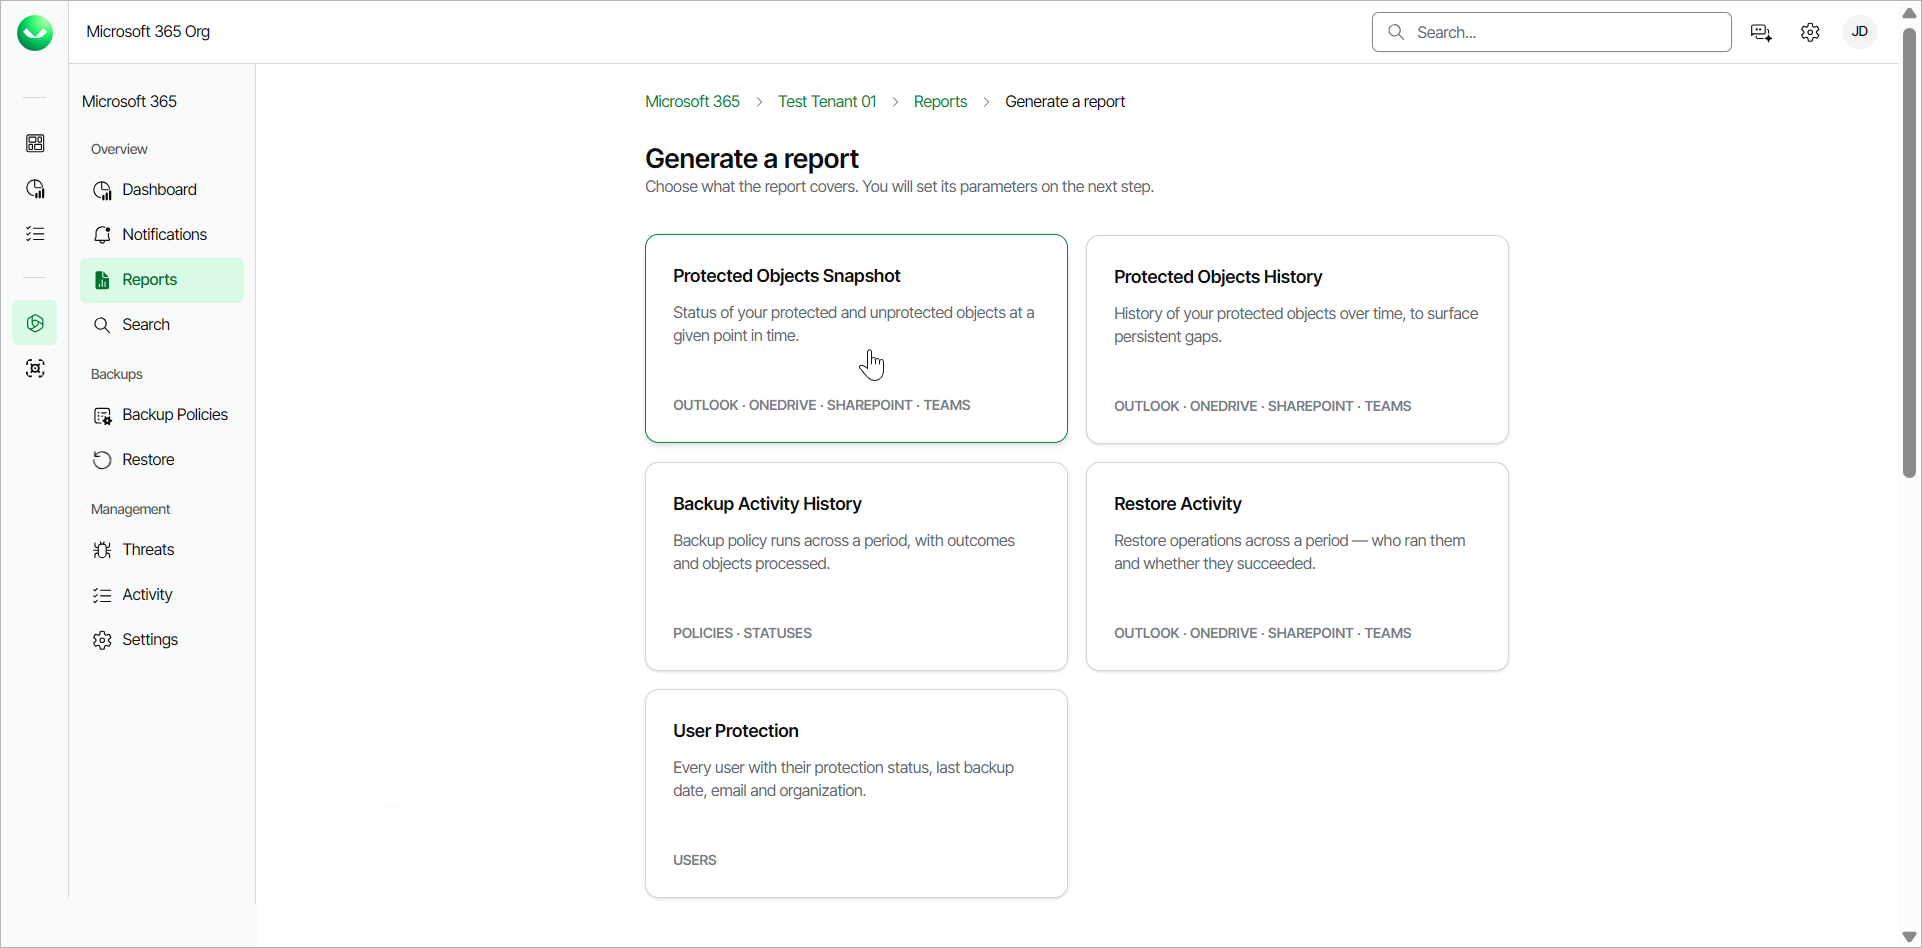
Task: Choose the Restore Activity report card
Action: (x=1297, y=566)
